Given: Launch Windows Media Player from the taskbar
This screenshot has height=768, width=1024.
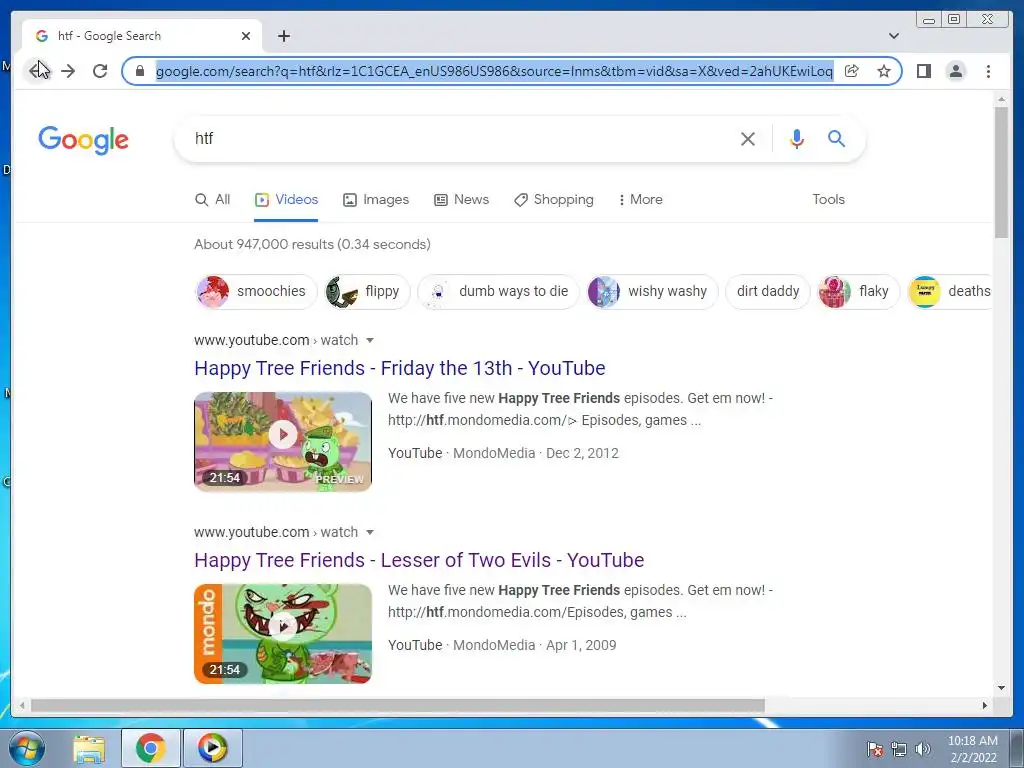Looking at the screenshot, I should (x=213, y=748).
